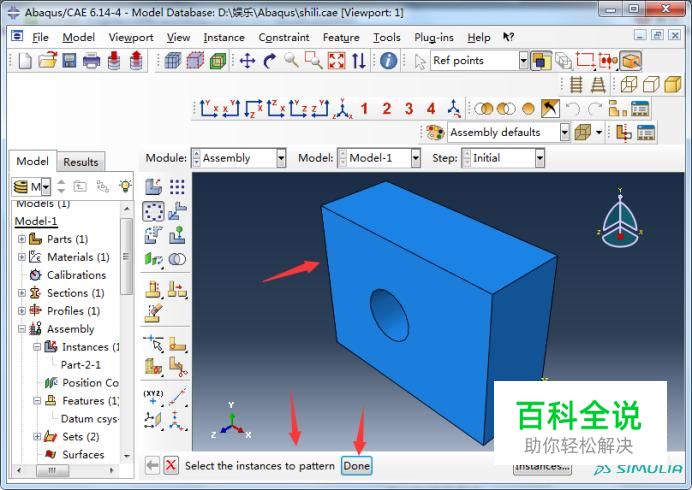This screenshot has height=490, width=692.
Task: Apply custom view 4
Action: [431, 109]
